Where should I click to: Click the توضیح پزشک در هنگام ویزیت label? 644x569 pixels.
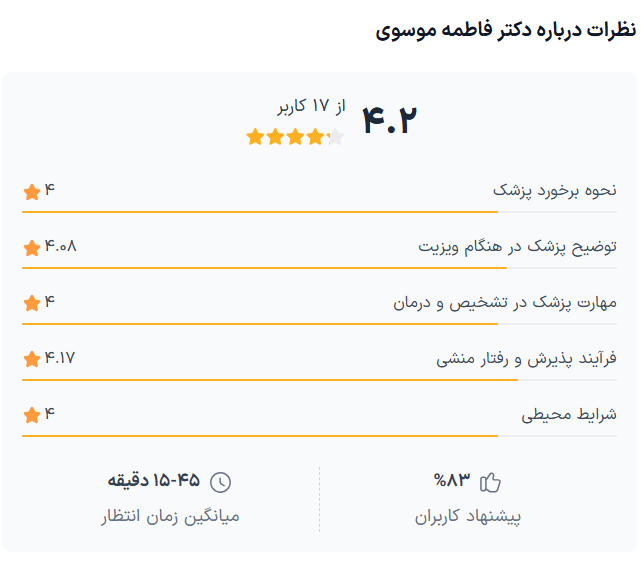[x=517, y=247]
